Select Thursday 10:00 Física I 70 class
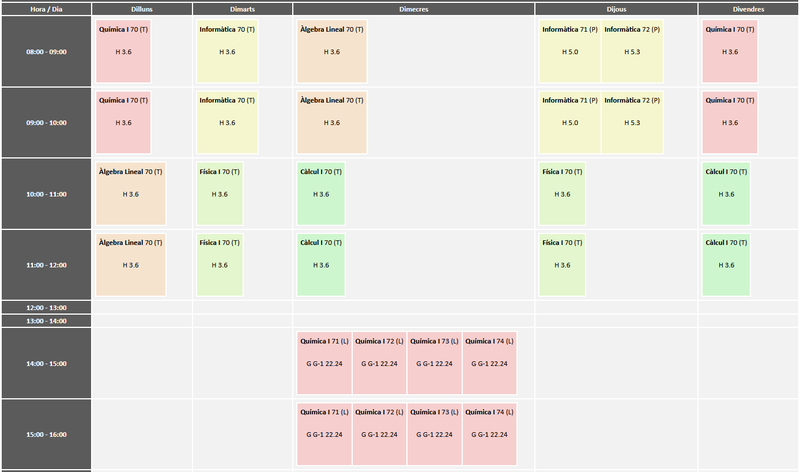Viewport: 800px width, 472px height. point(563,193)
